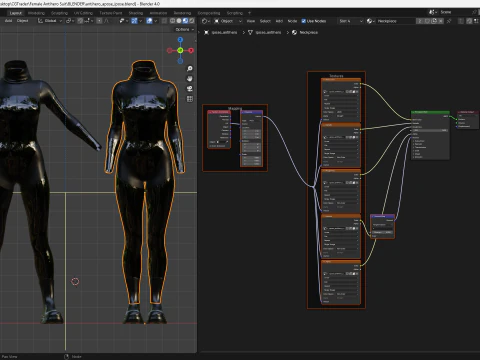Screen dimensions: 480x360
Task: Switch to the Layout workspace tab
Action: click(16, 13)
